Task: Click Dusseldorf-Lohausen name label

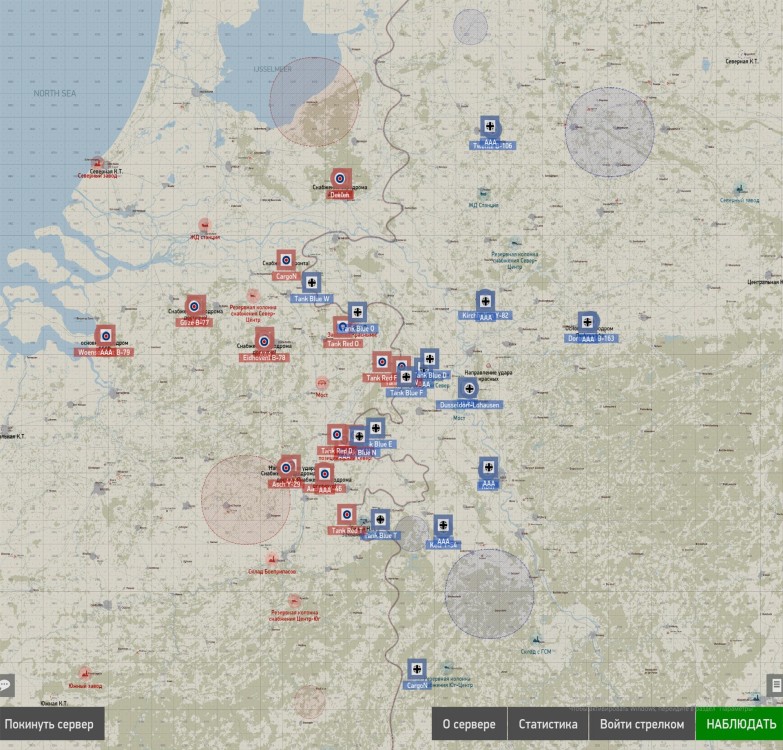Action: [x=469, y=405]
